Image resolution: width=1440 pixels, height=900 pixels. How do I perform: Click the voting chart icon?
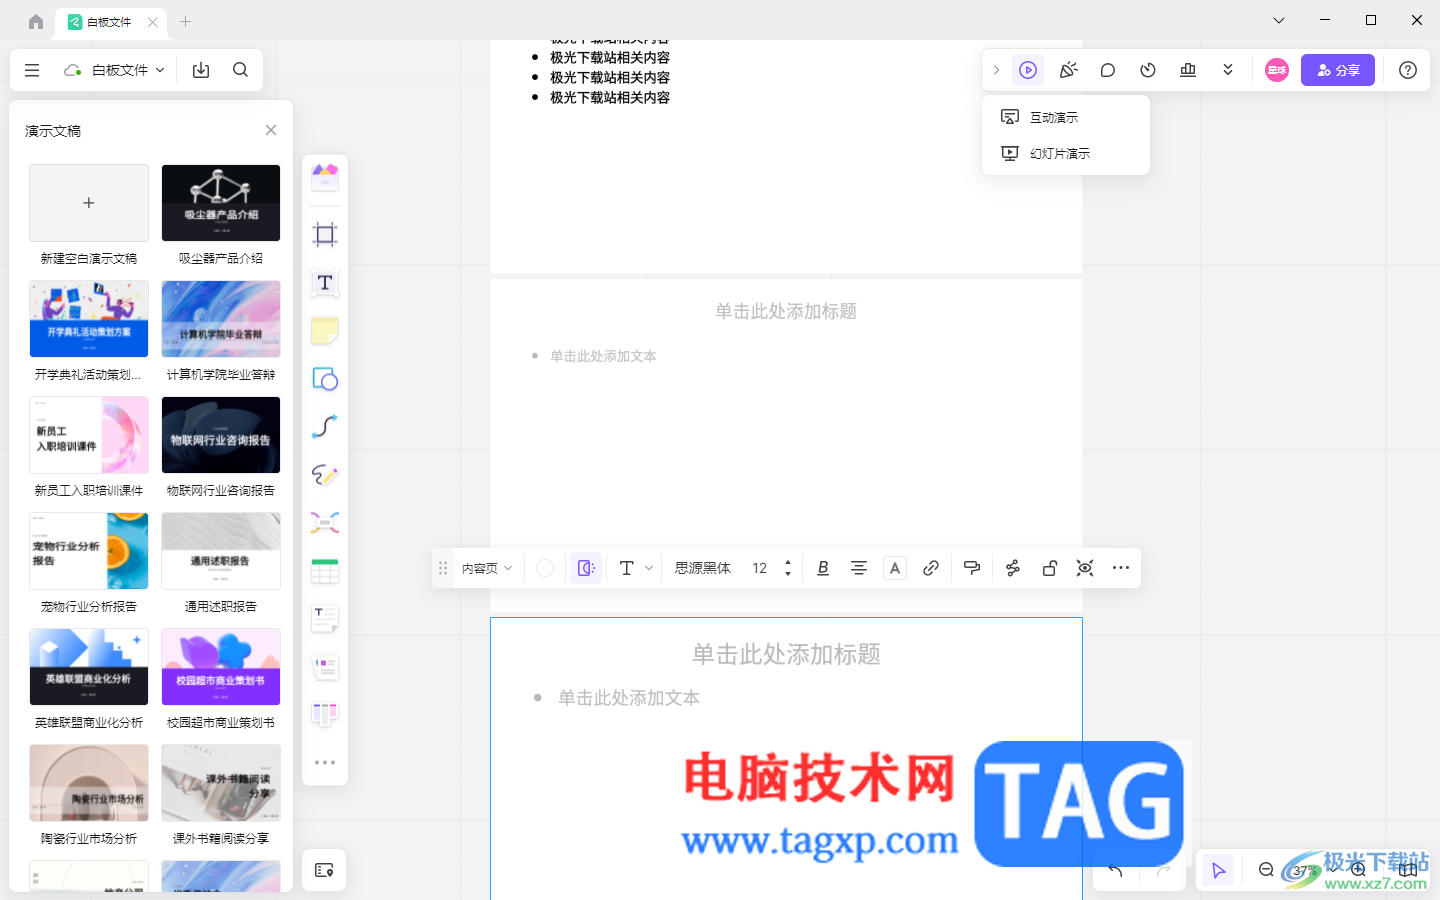[1188, 70]
